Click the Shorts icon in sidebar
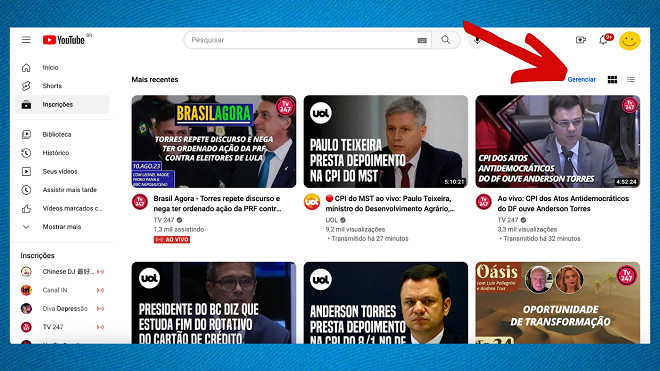Viewport: 660px width, 371px height. [x=26, y=86]
